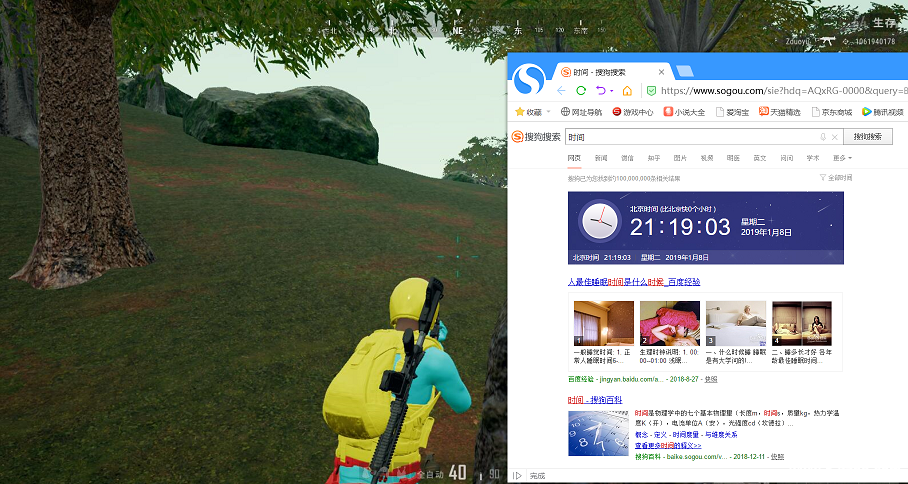Select the 英文 search category tab
The height and width of the screenshot is (484, 908).
[x=759, y=158]
